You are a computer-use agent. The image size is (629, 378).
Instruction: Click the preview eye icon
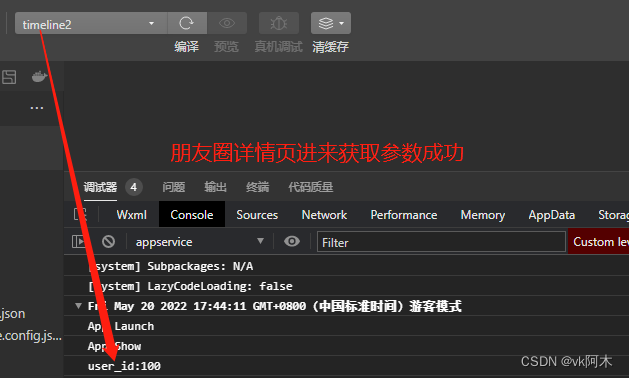[x=227, y=23]
